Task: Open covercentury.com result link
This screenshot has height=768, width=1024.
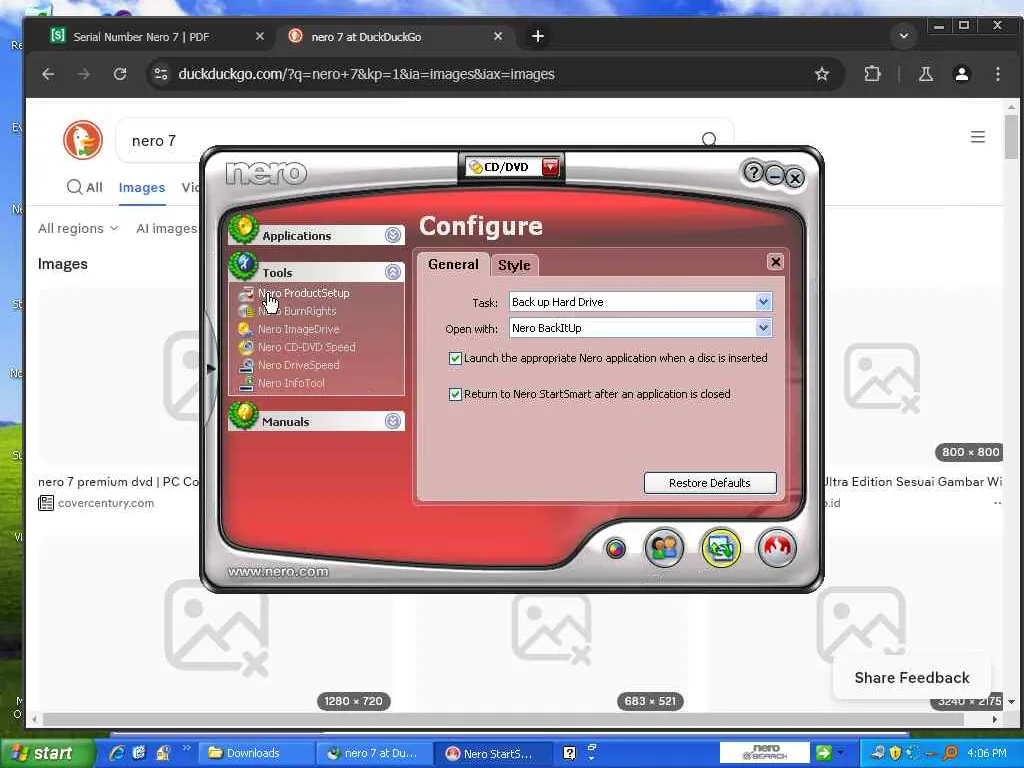Action: tap(106, 504)
